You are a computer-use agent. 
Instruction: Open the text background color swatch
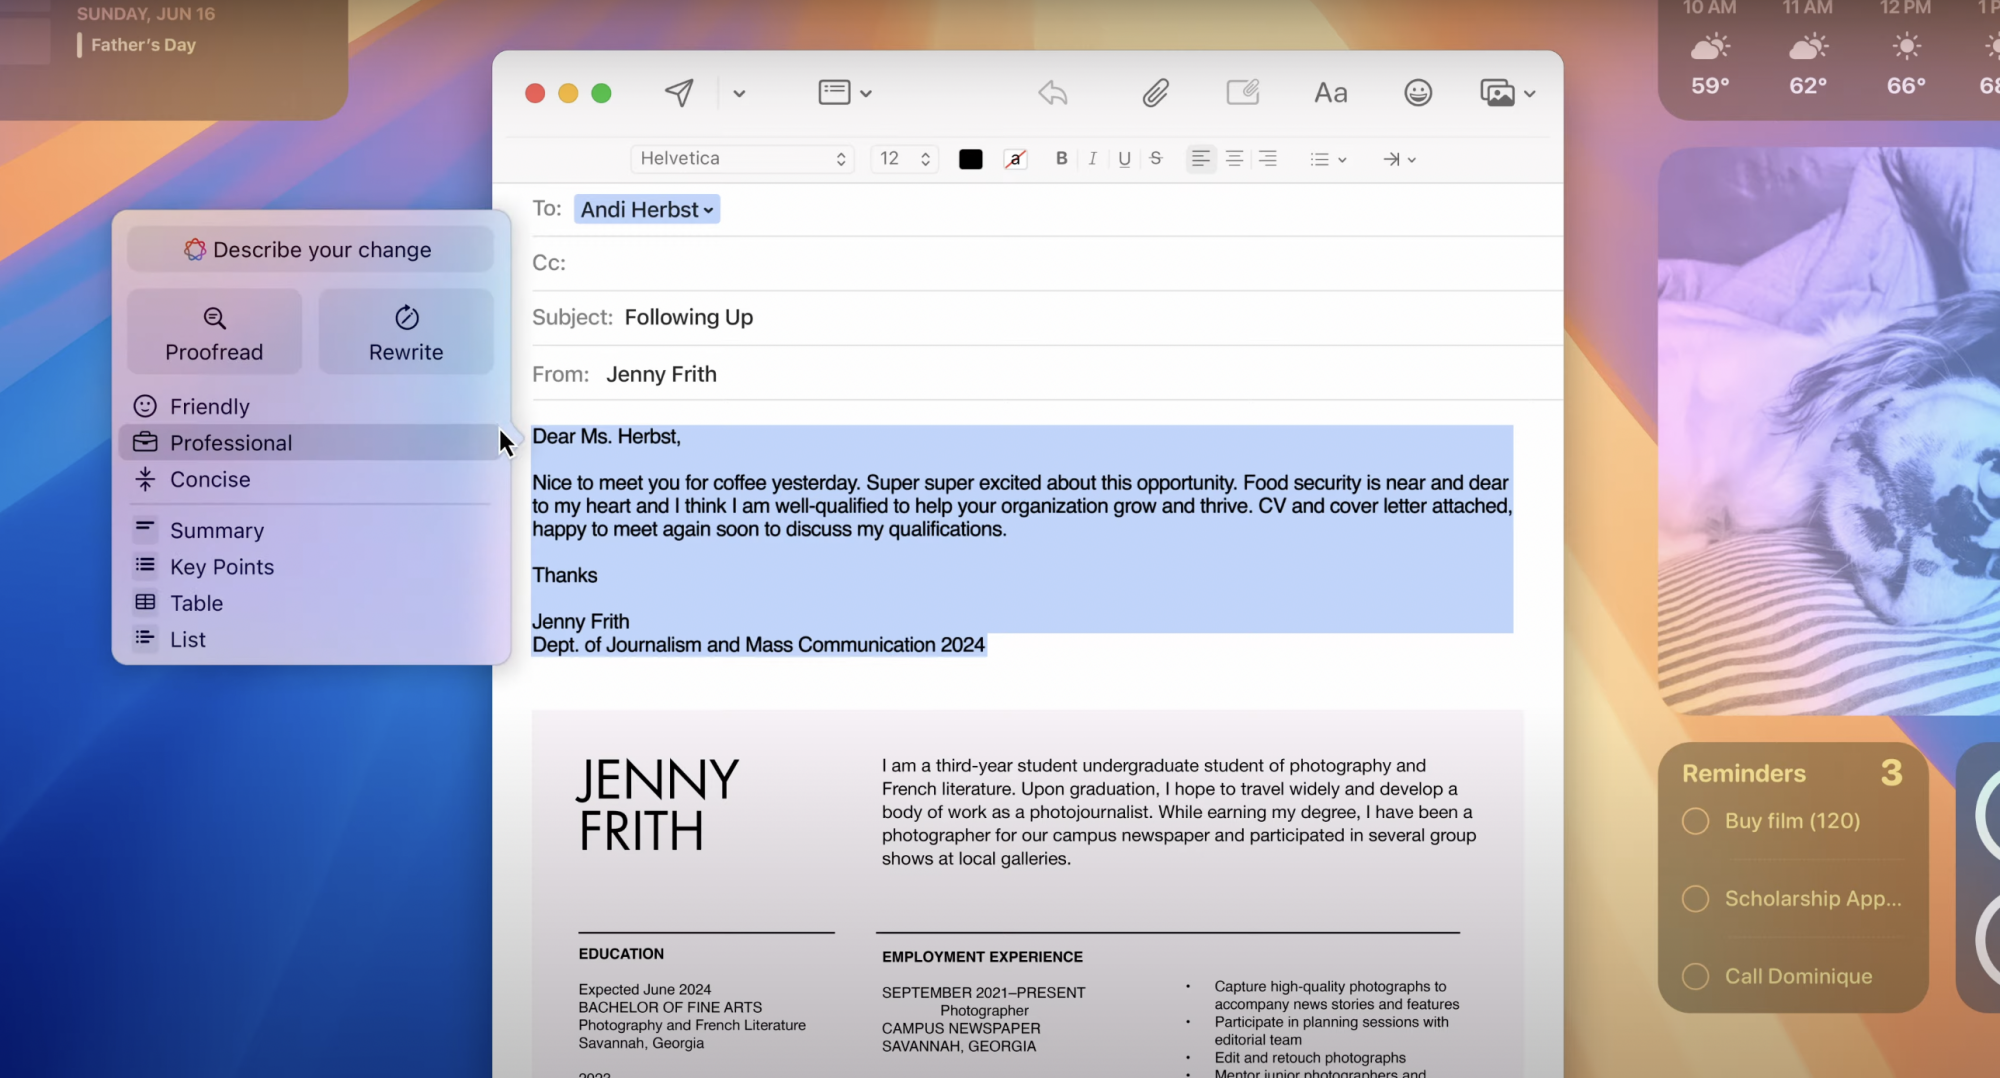tap(1015, 159)
